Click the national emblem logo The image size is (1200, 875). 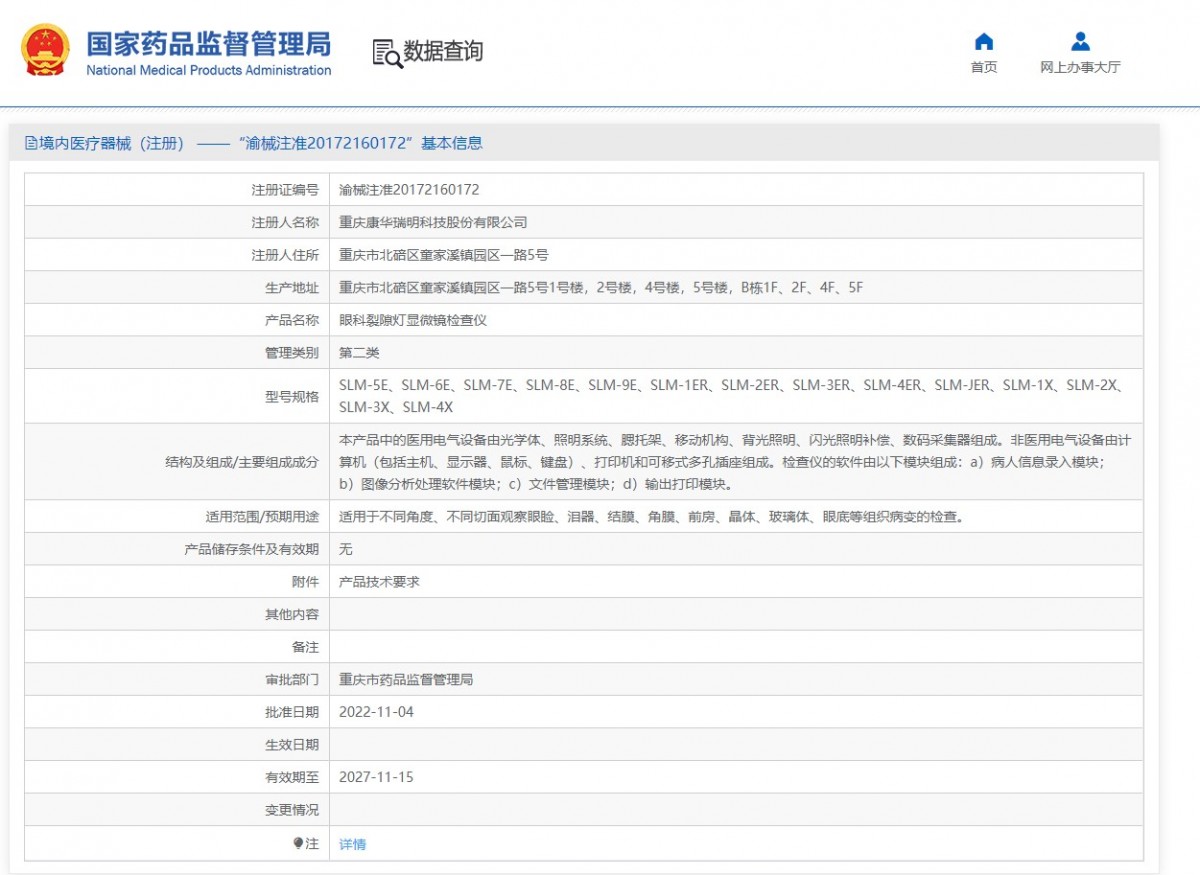46,50
